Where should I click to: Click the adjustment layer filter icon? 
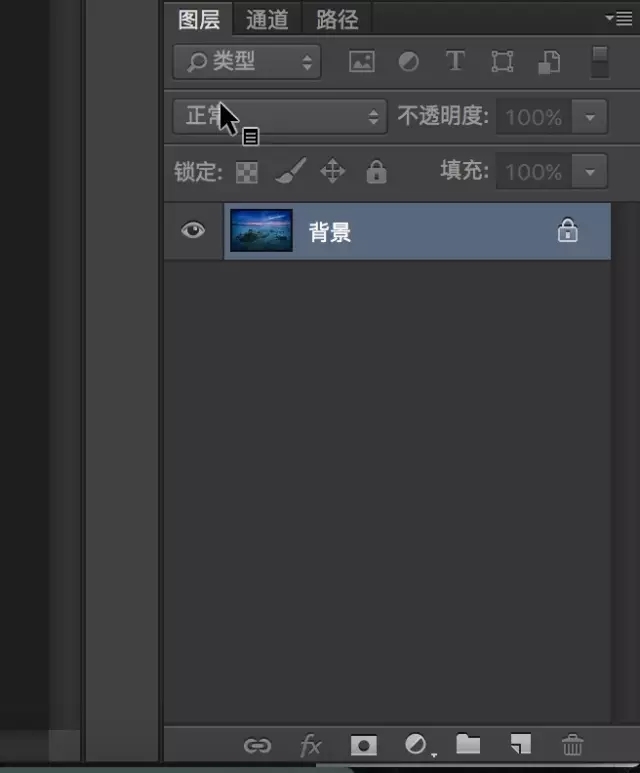tap(408, 62)
